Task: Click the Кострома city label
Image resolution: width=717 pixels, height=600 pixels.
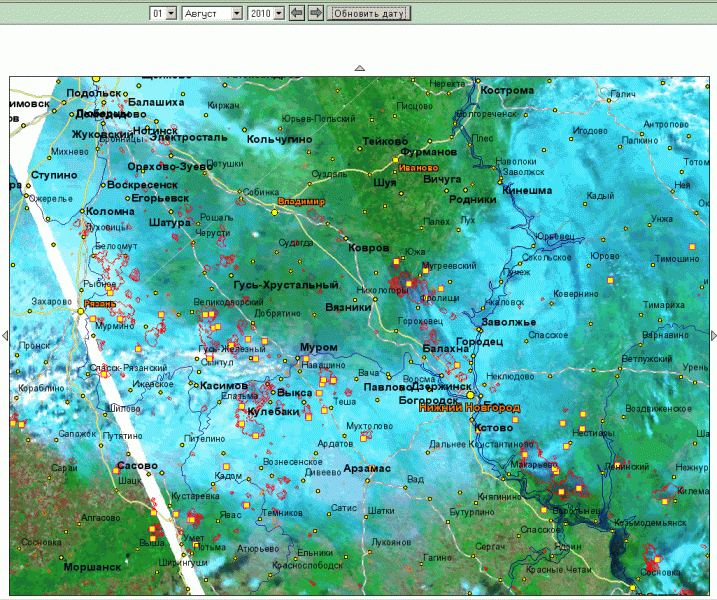Action: 507,90
